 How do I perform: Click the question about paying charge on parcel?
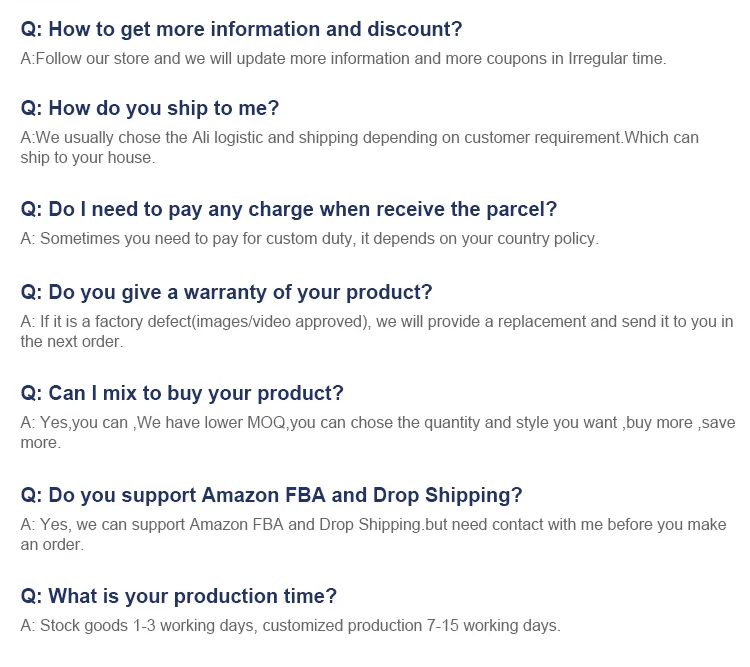[x=288, y=210]
